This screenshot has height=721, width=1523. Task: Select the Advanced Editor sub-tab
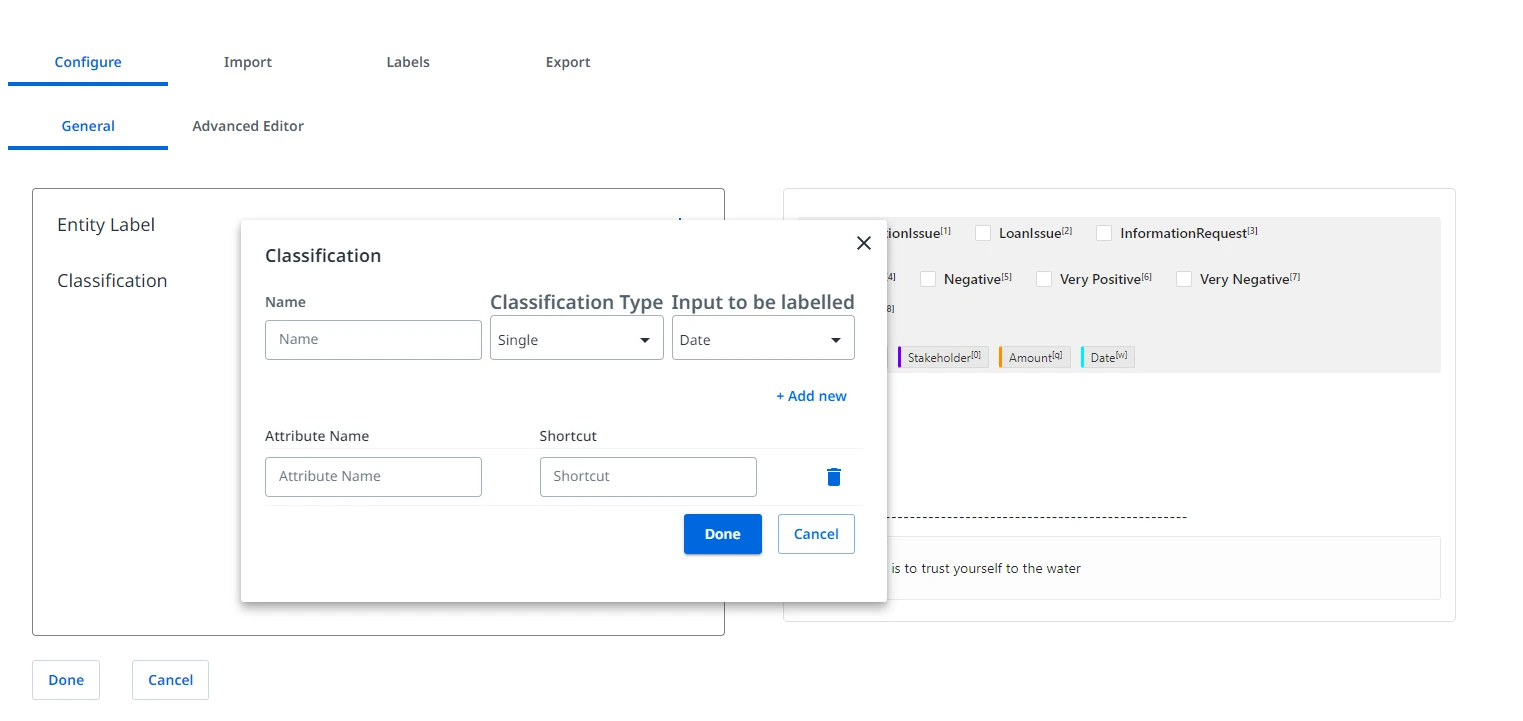248,126
